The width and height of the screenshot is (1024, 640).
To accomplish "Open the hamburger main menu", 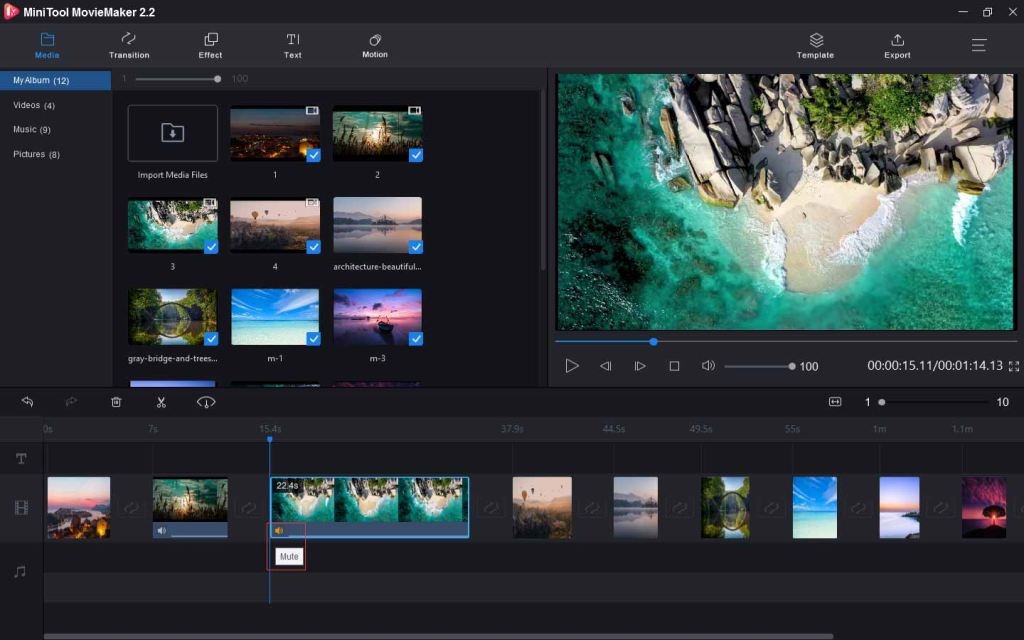I will [978, 45].
